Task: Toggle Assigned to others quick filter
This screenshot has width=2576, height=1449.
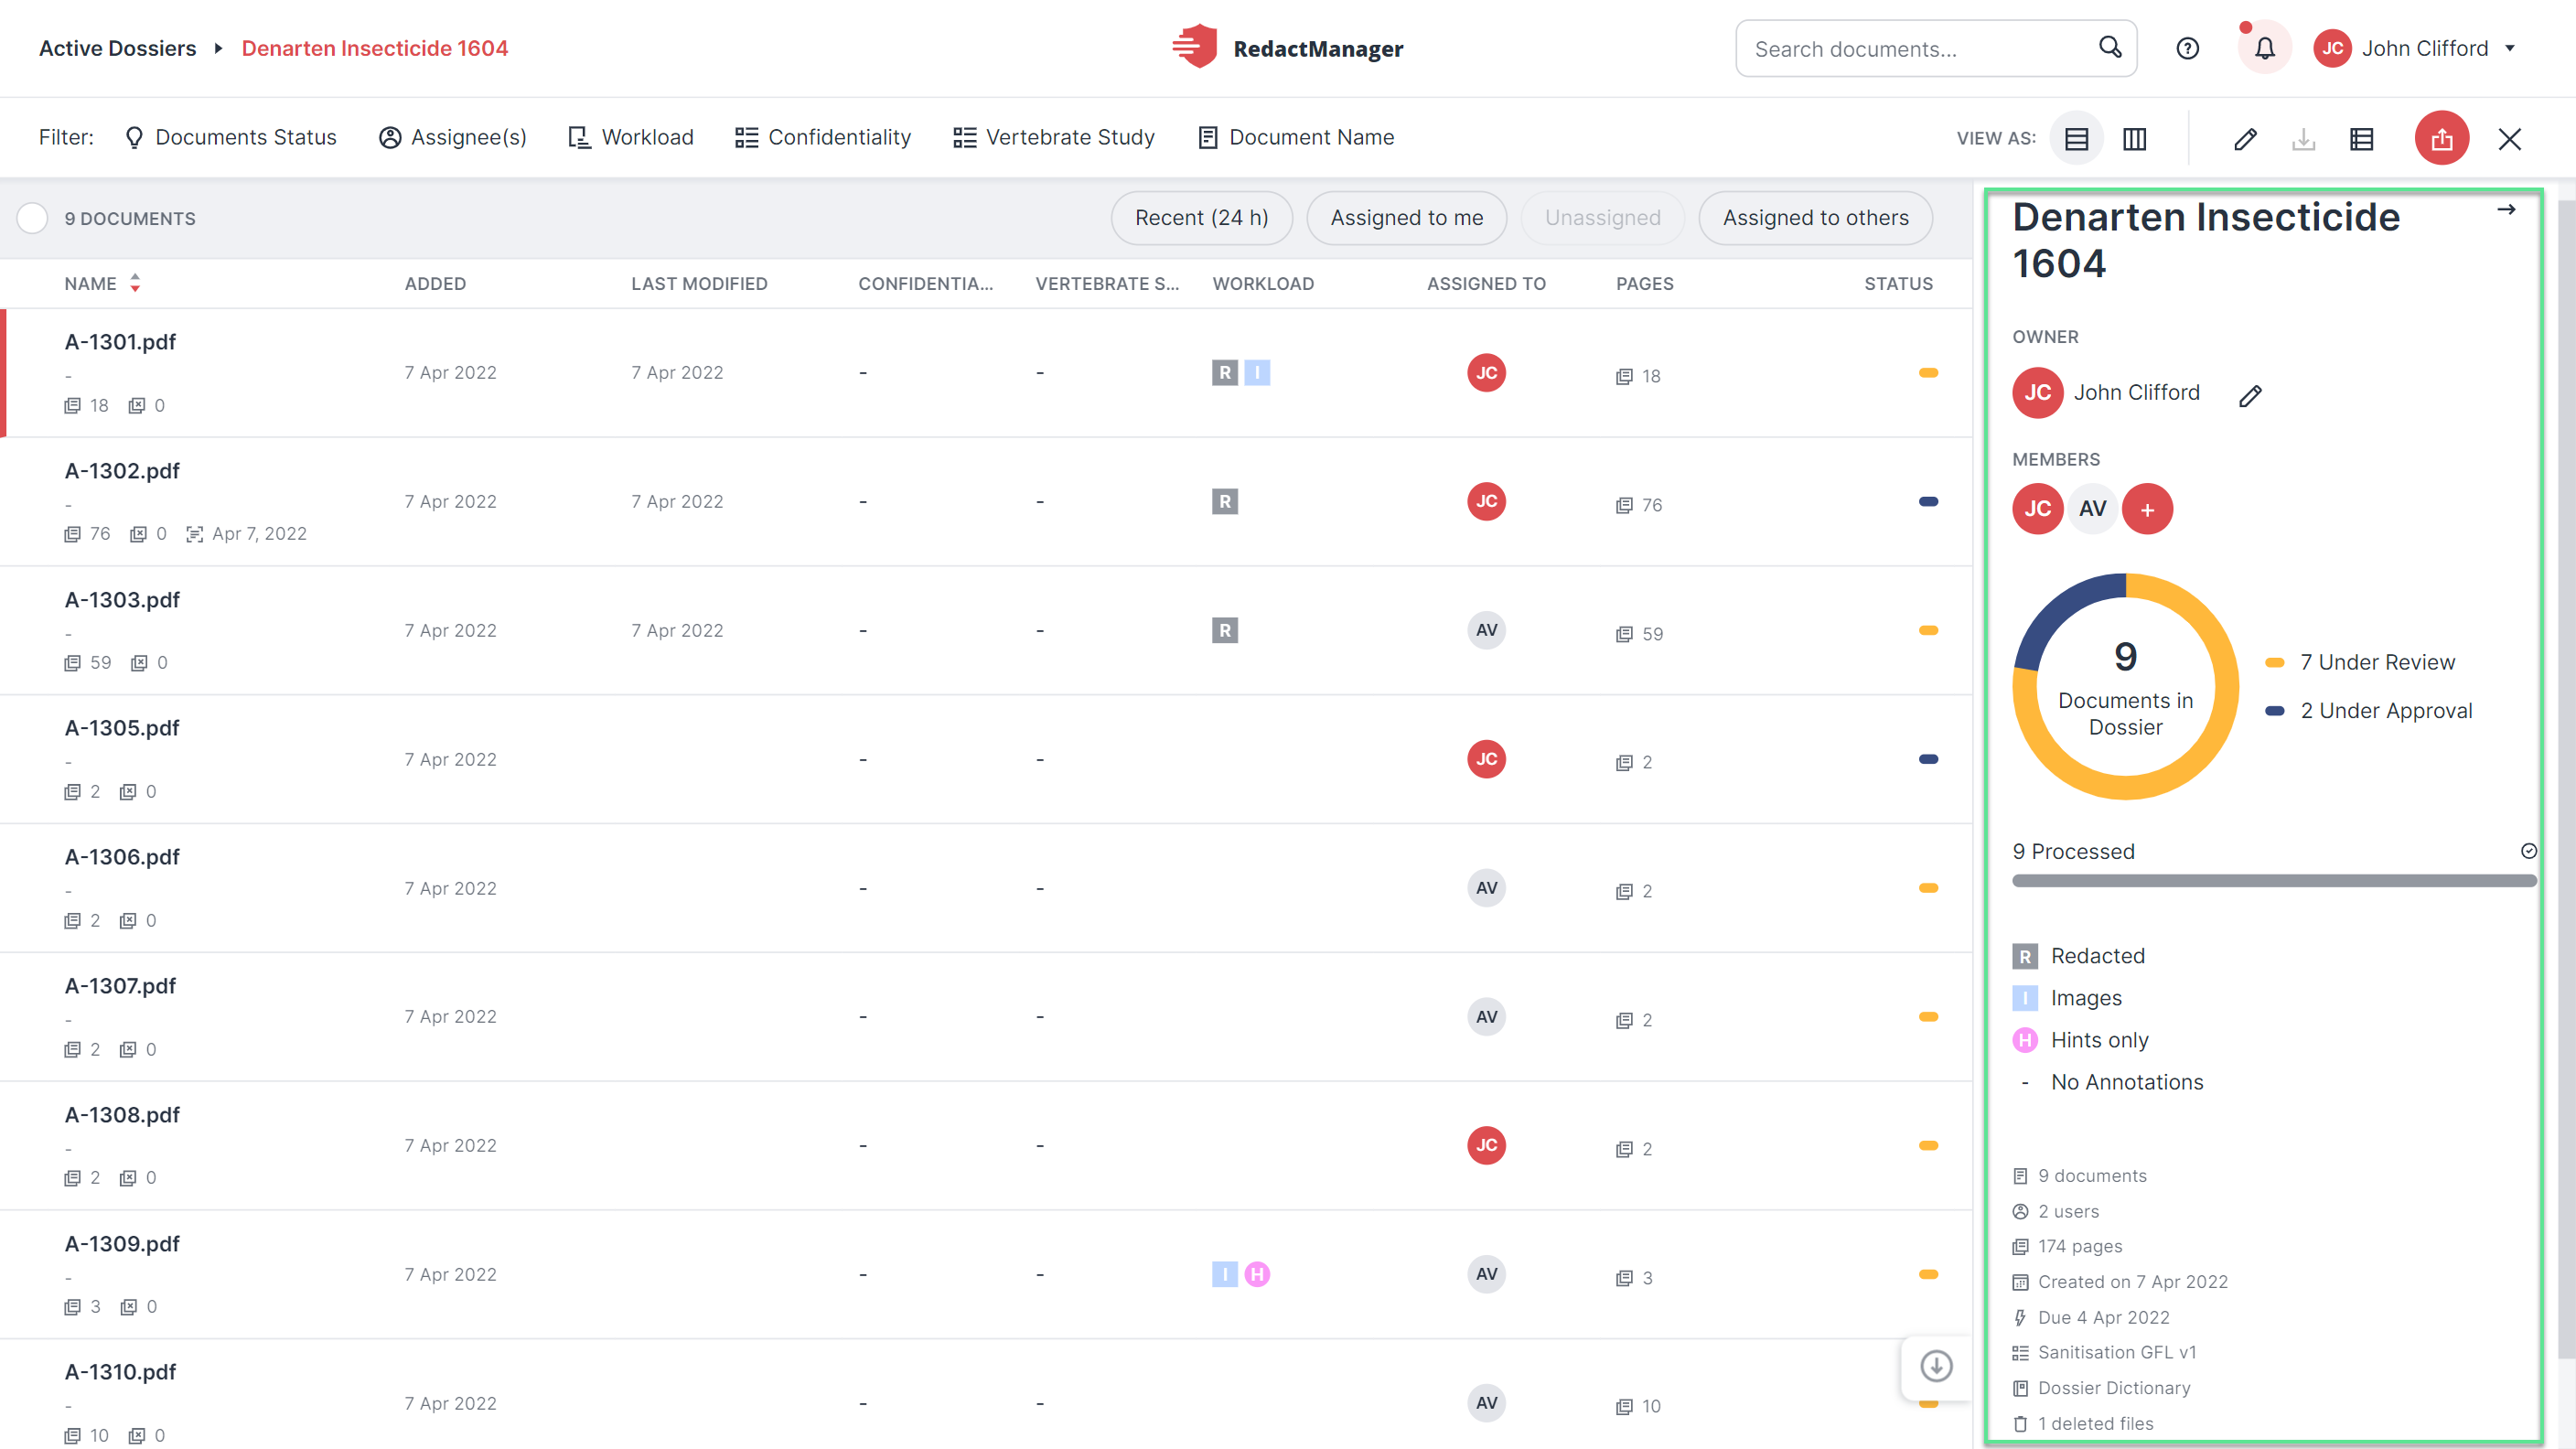Action: pos(1815,218)
